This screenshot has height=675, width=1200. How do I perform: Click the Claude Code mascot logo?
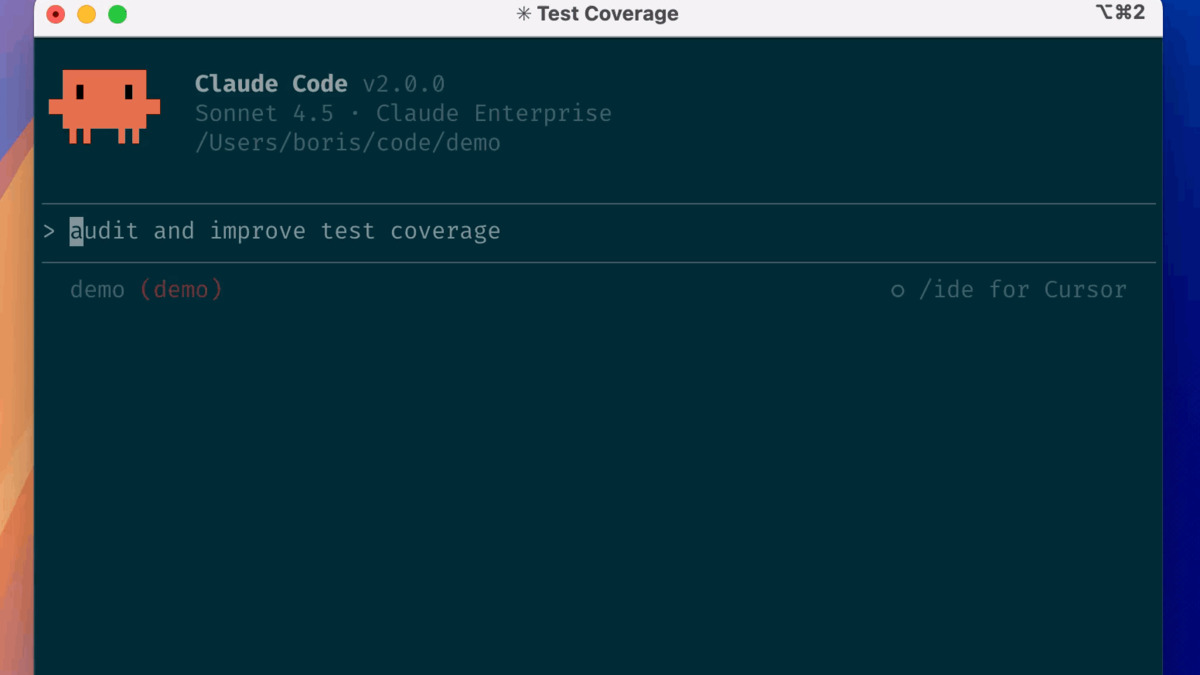point(105,105)
